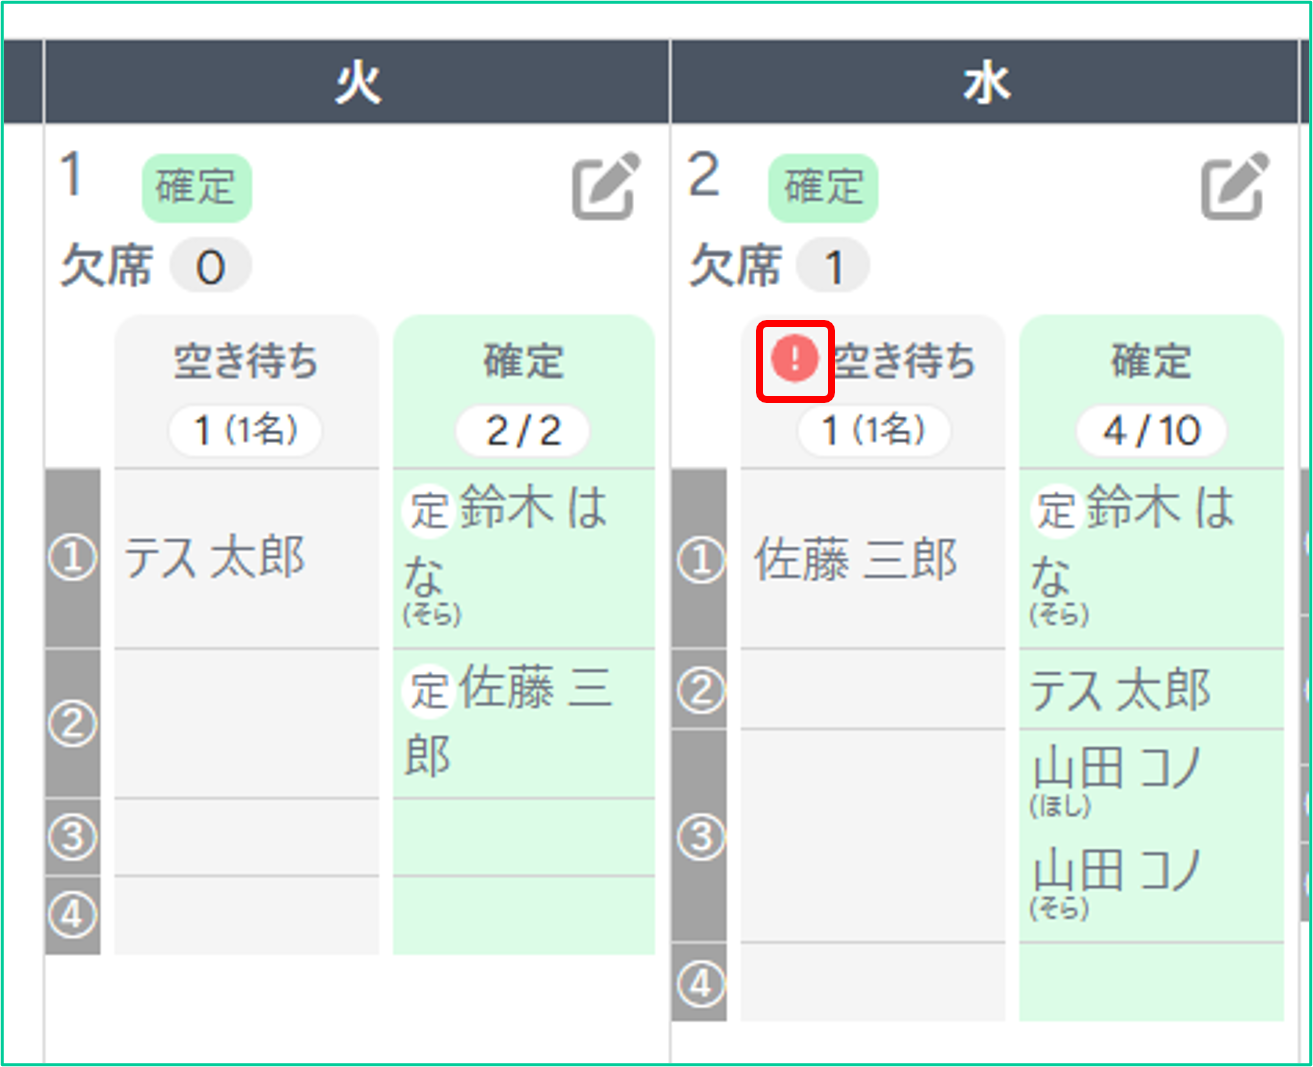Click the 2/2 capacity pill under Tuesday 確定

(x=523, y=431)
